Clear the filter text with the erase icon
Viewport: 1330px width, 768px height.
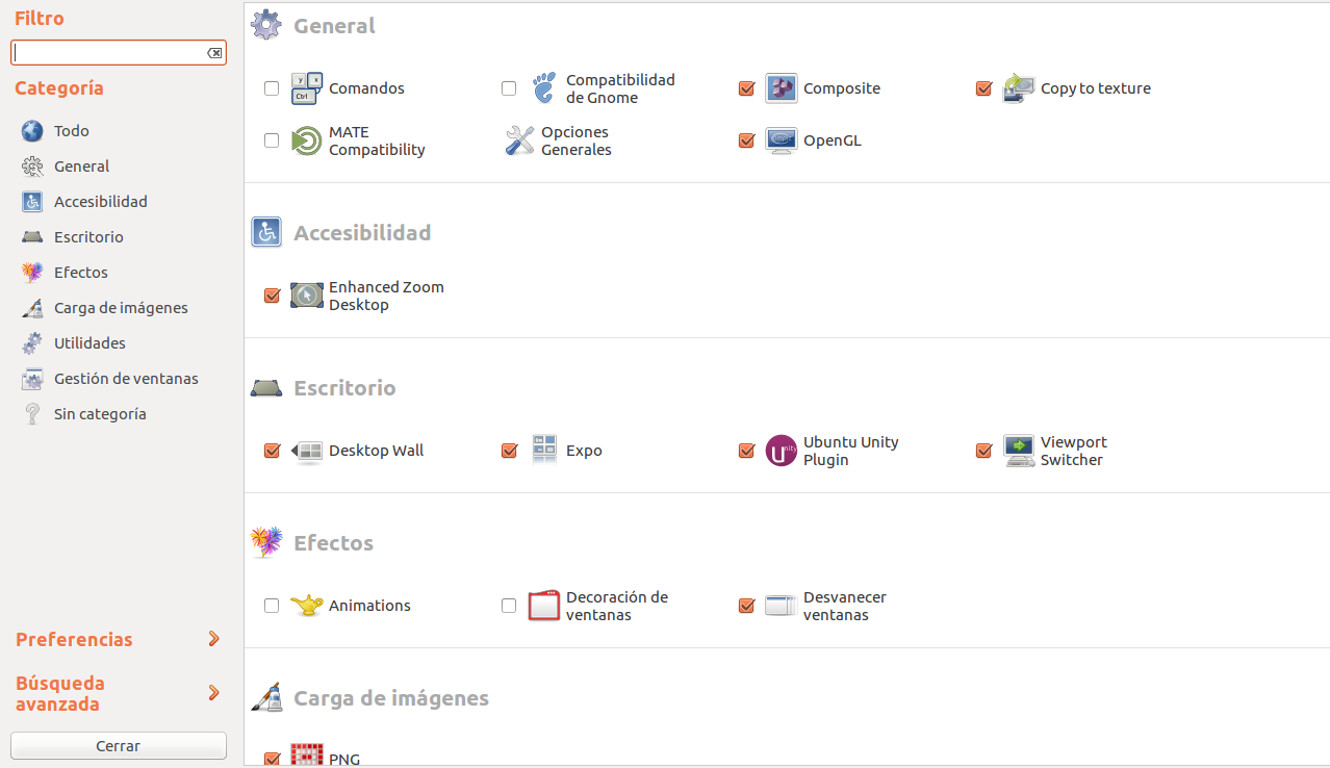pyautogui.click(x=214, y=53)
